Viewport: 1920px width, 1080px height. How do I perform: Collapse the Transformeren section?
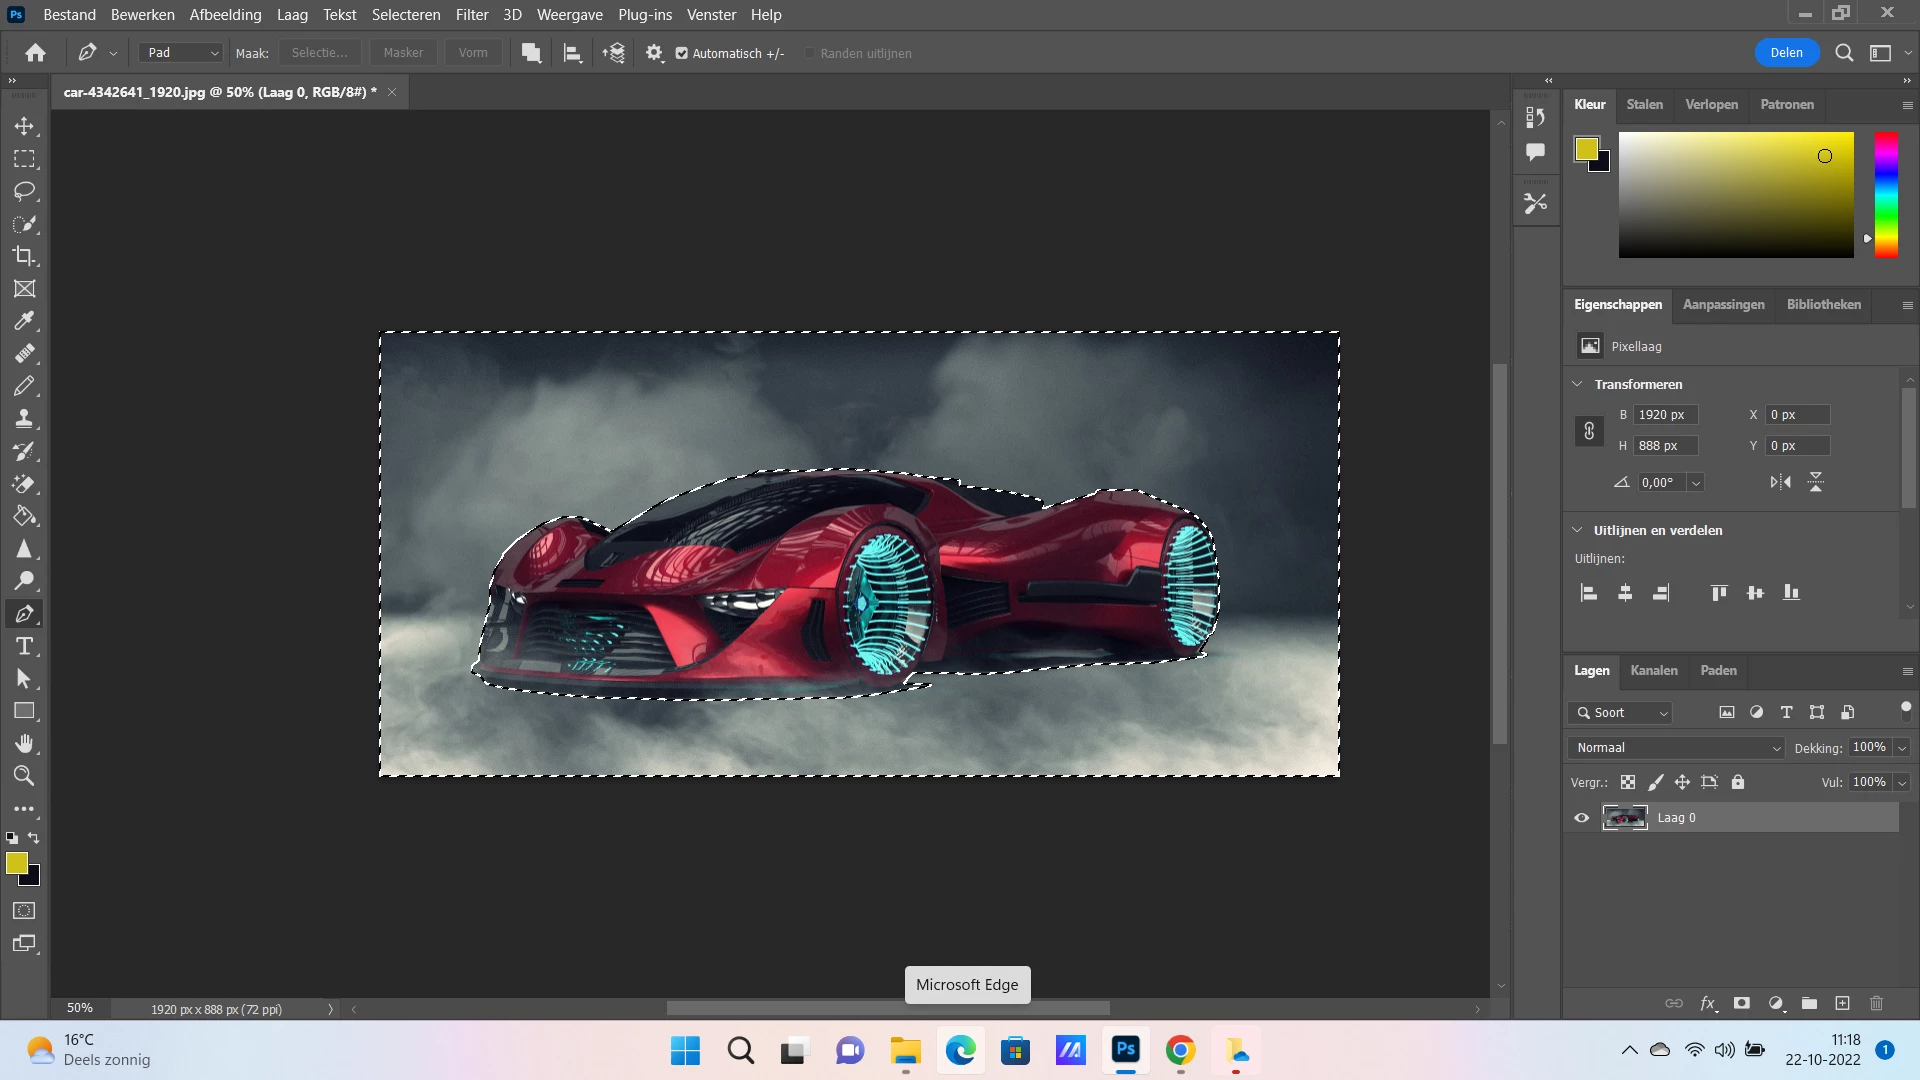(x=1578, y=384)
